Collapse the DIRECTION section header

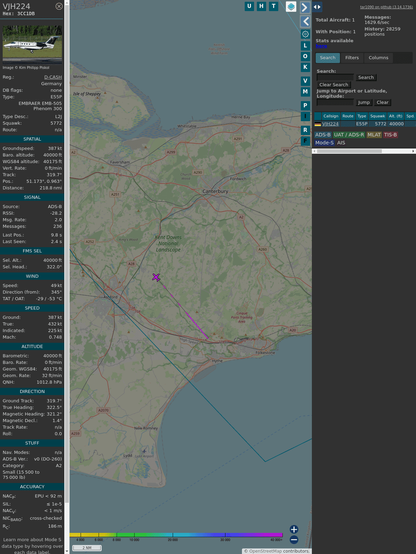[x=32, y=391]
